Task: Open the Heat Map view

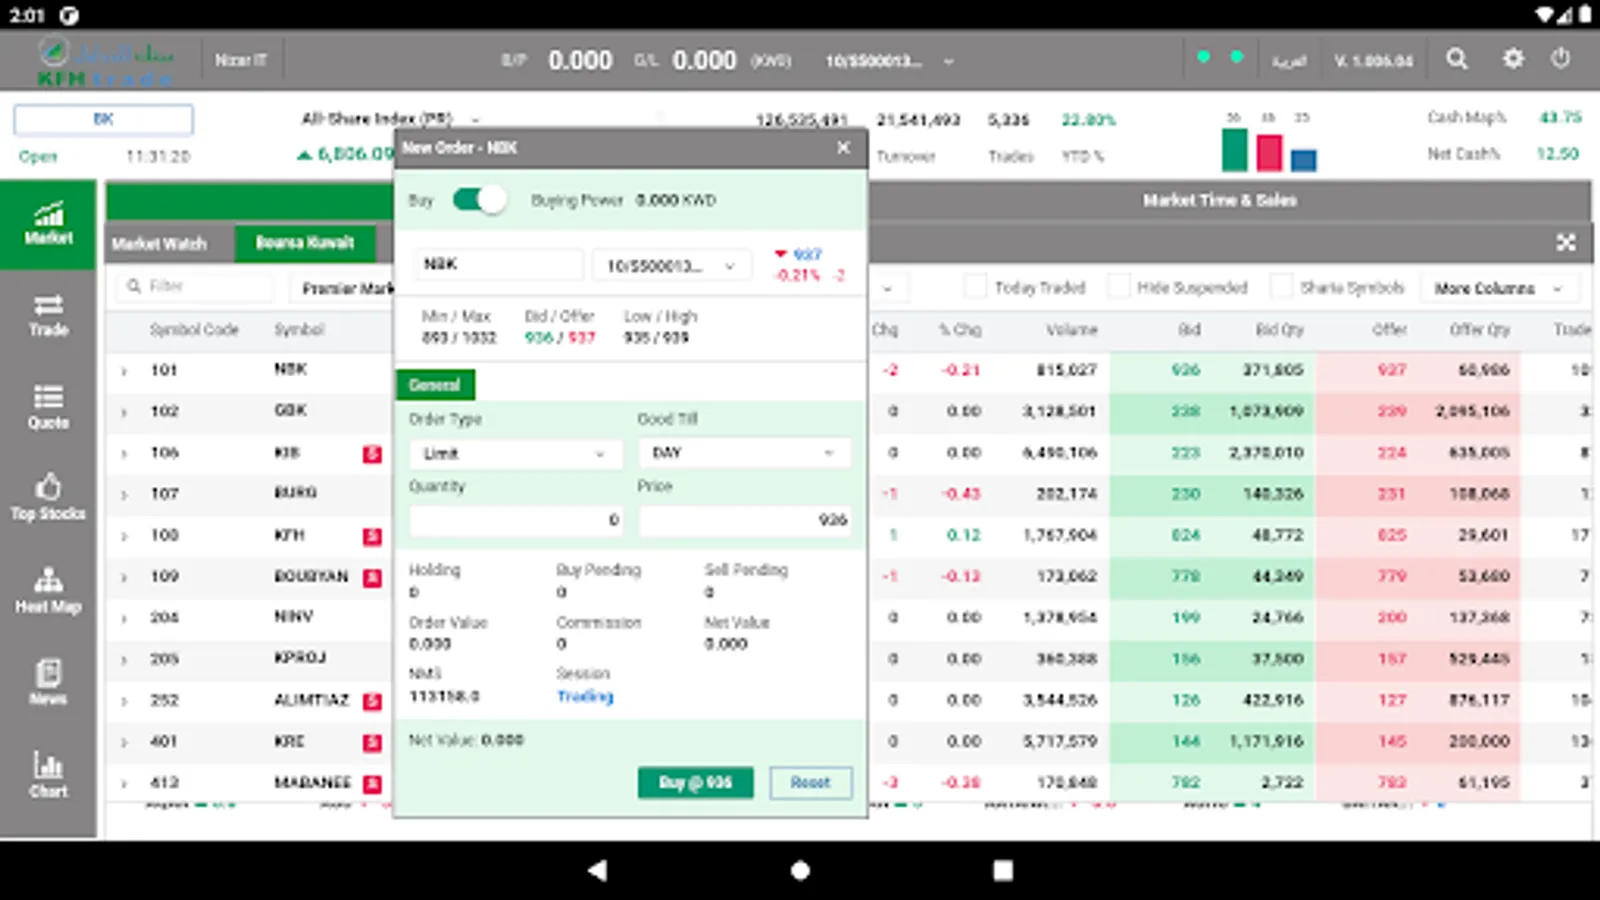Action: (48, 590)
